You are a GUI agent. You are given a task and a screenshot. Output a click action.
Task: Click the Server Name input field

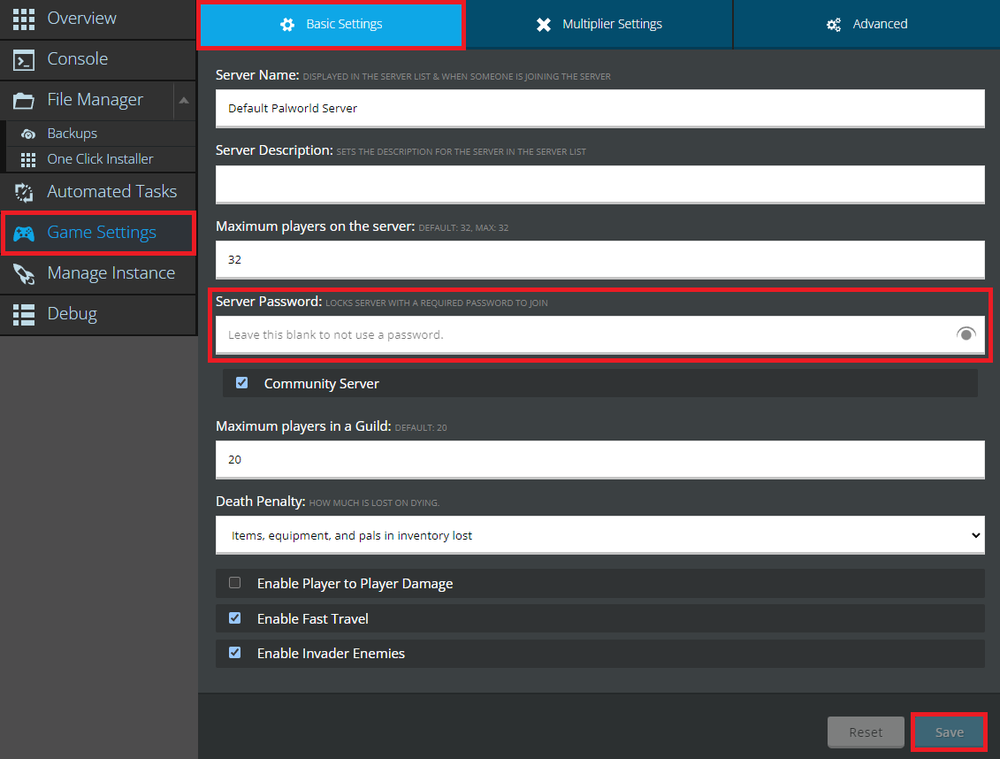pos(600,108)
